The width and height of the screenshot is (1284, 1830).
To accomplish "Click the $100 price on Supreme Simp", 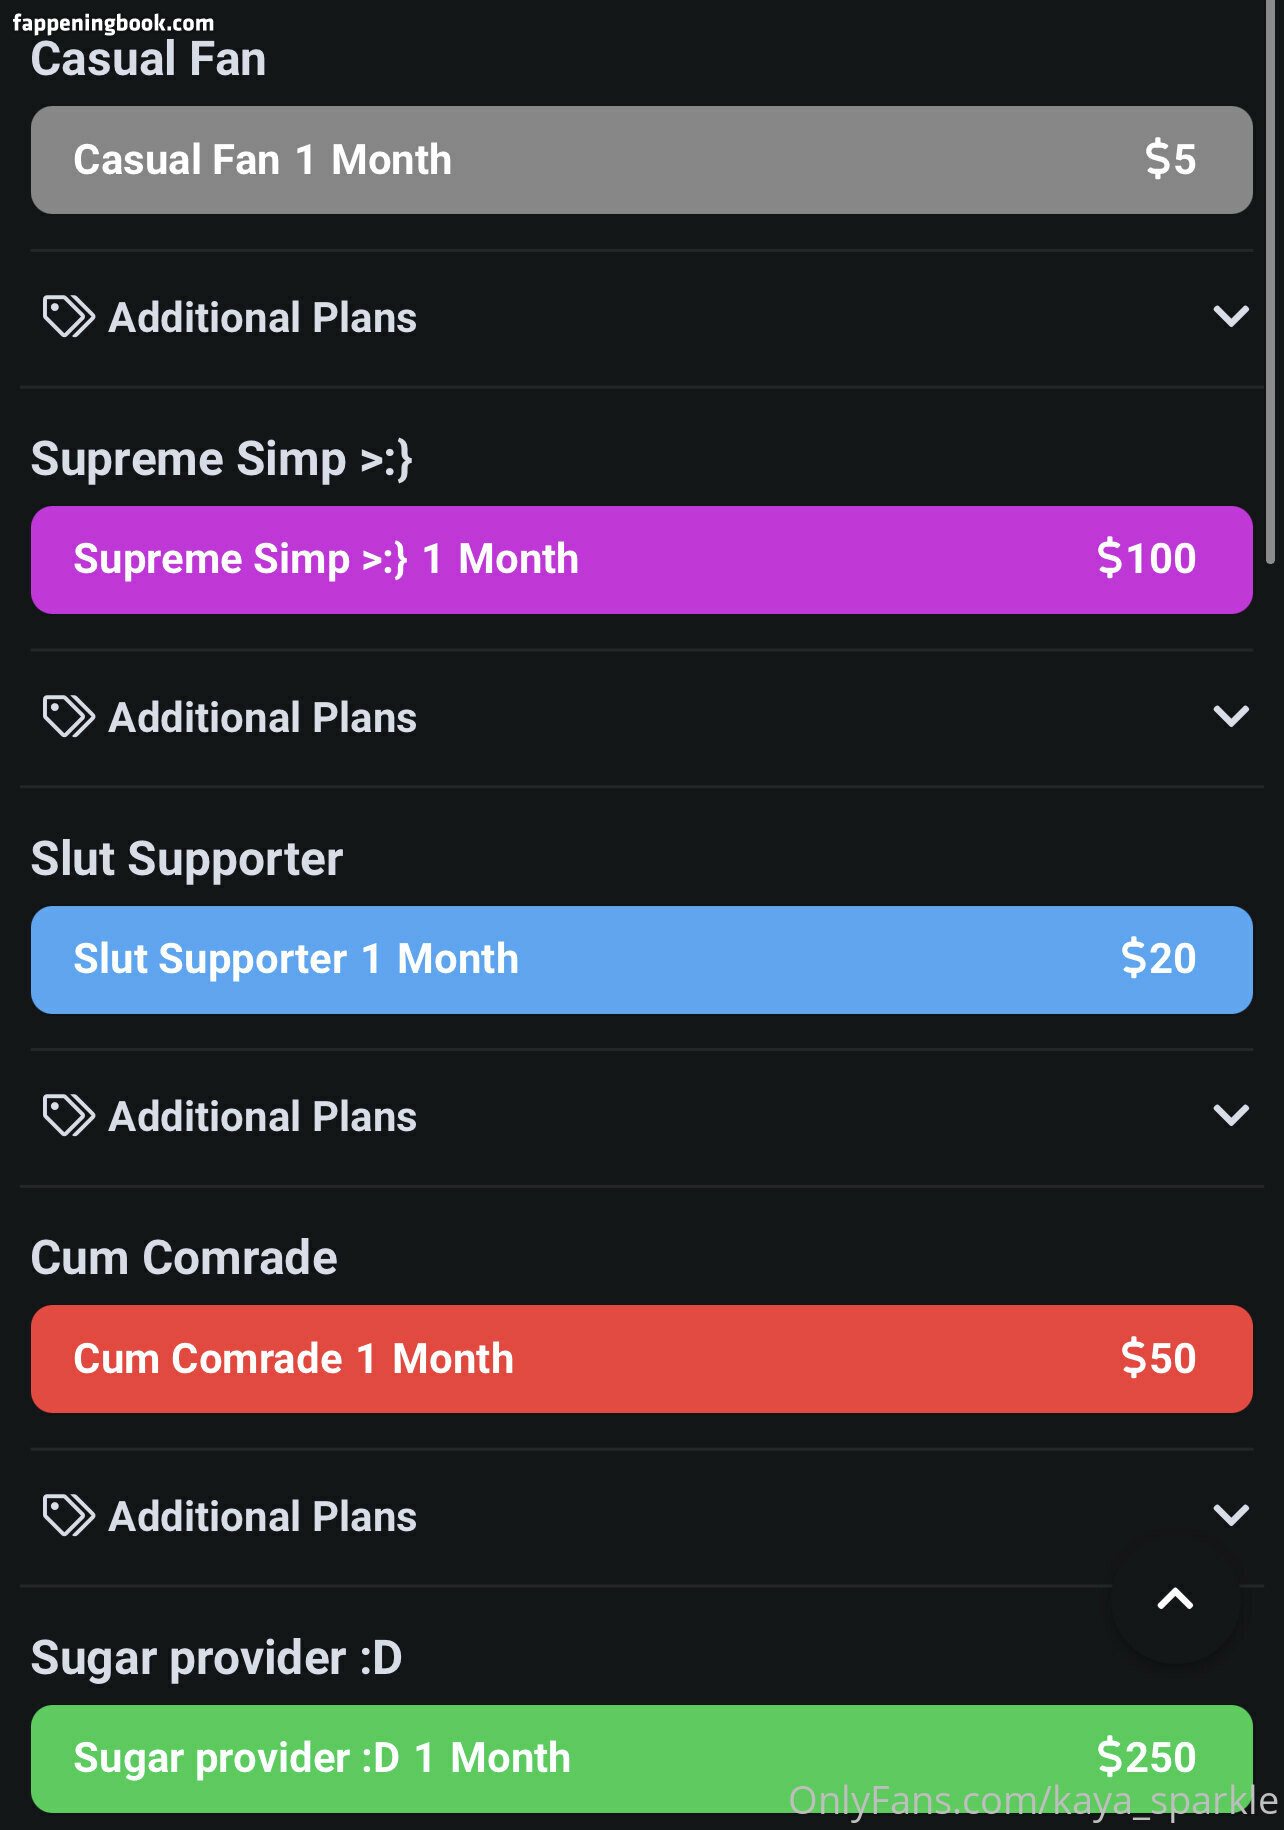I will [x=1146, y=558].
